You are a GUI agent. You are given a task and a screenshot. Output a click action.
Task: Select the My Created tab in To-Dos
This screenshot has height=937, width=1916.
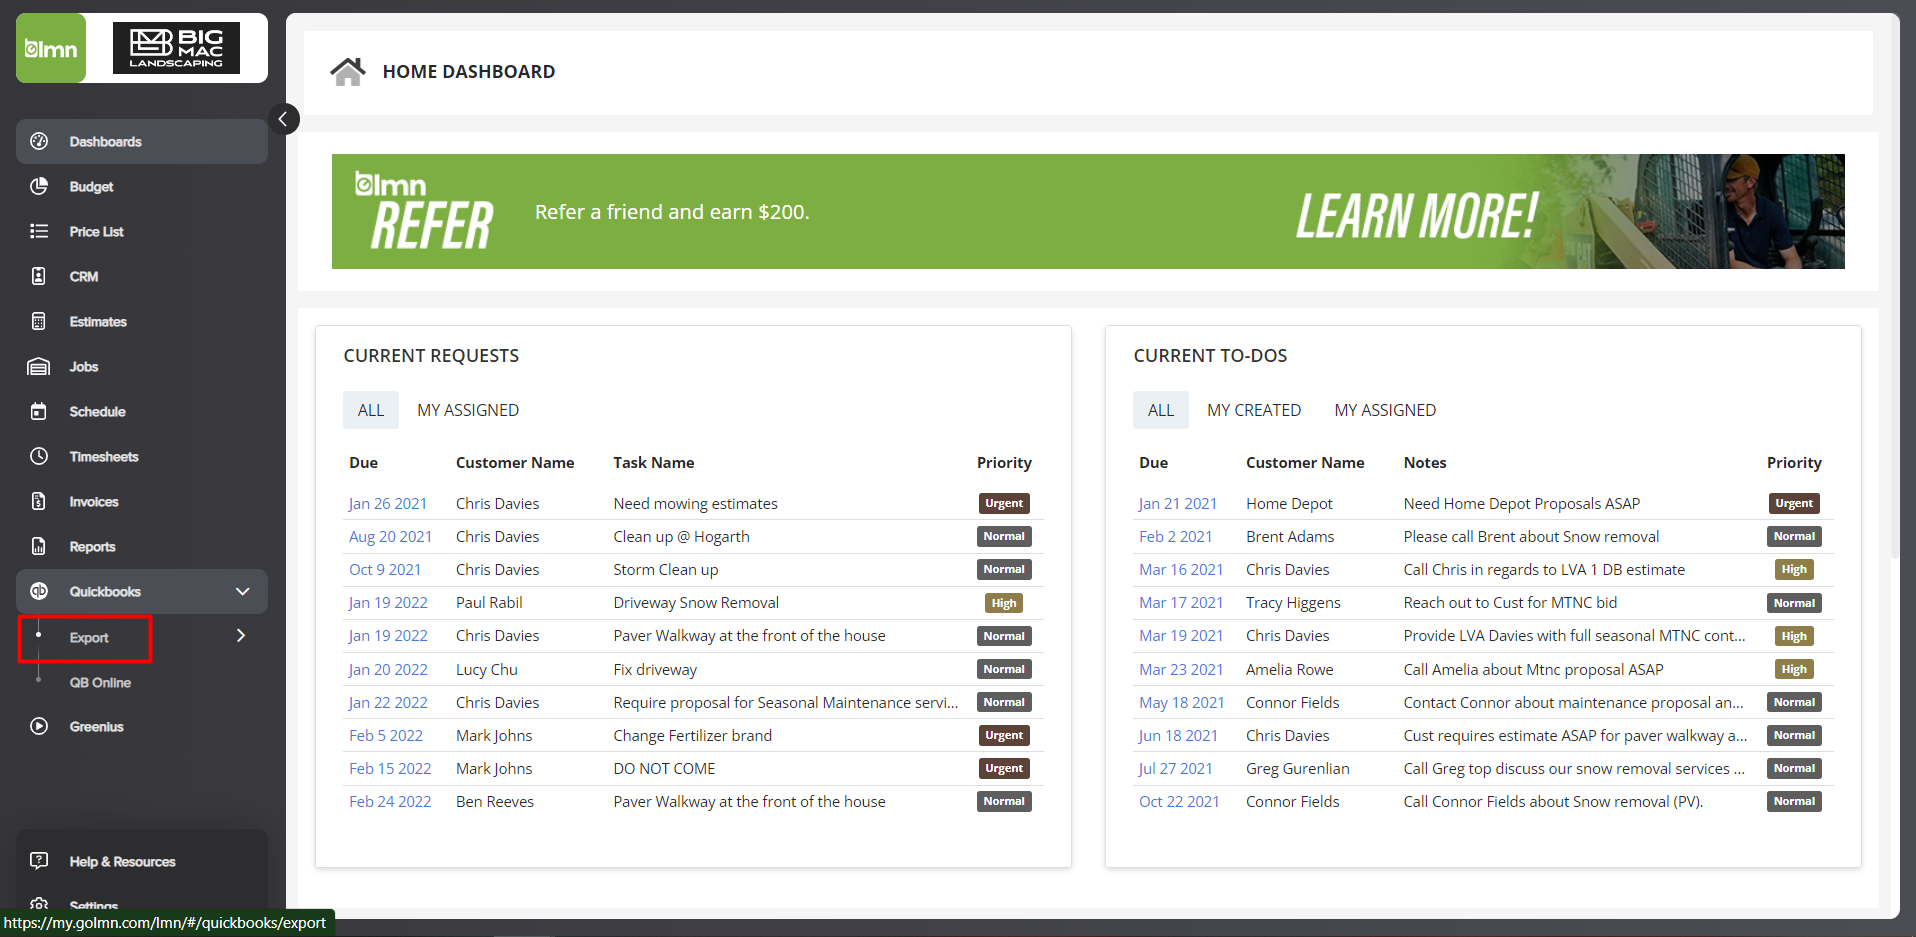point(1253,410)
